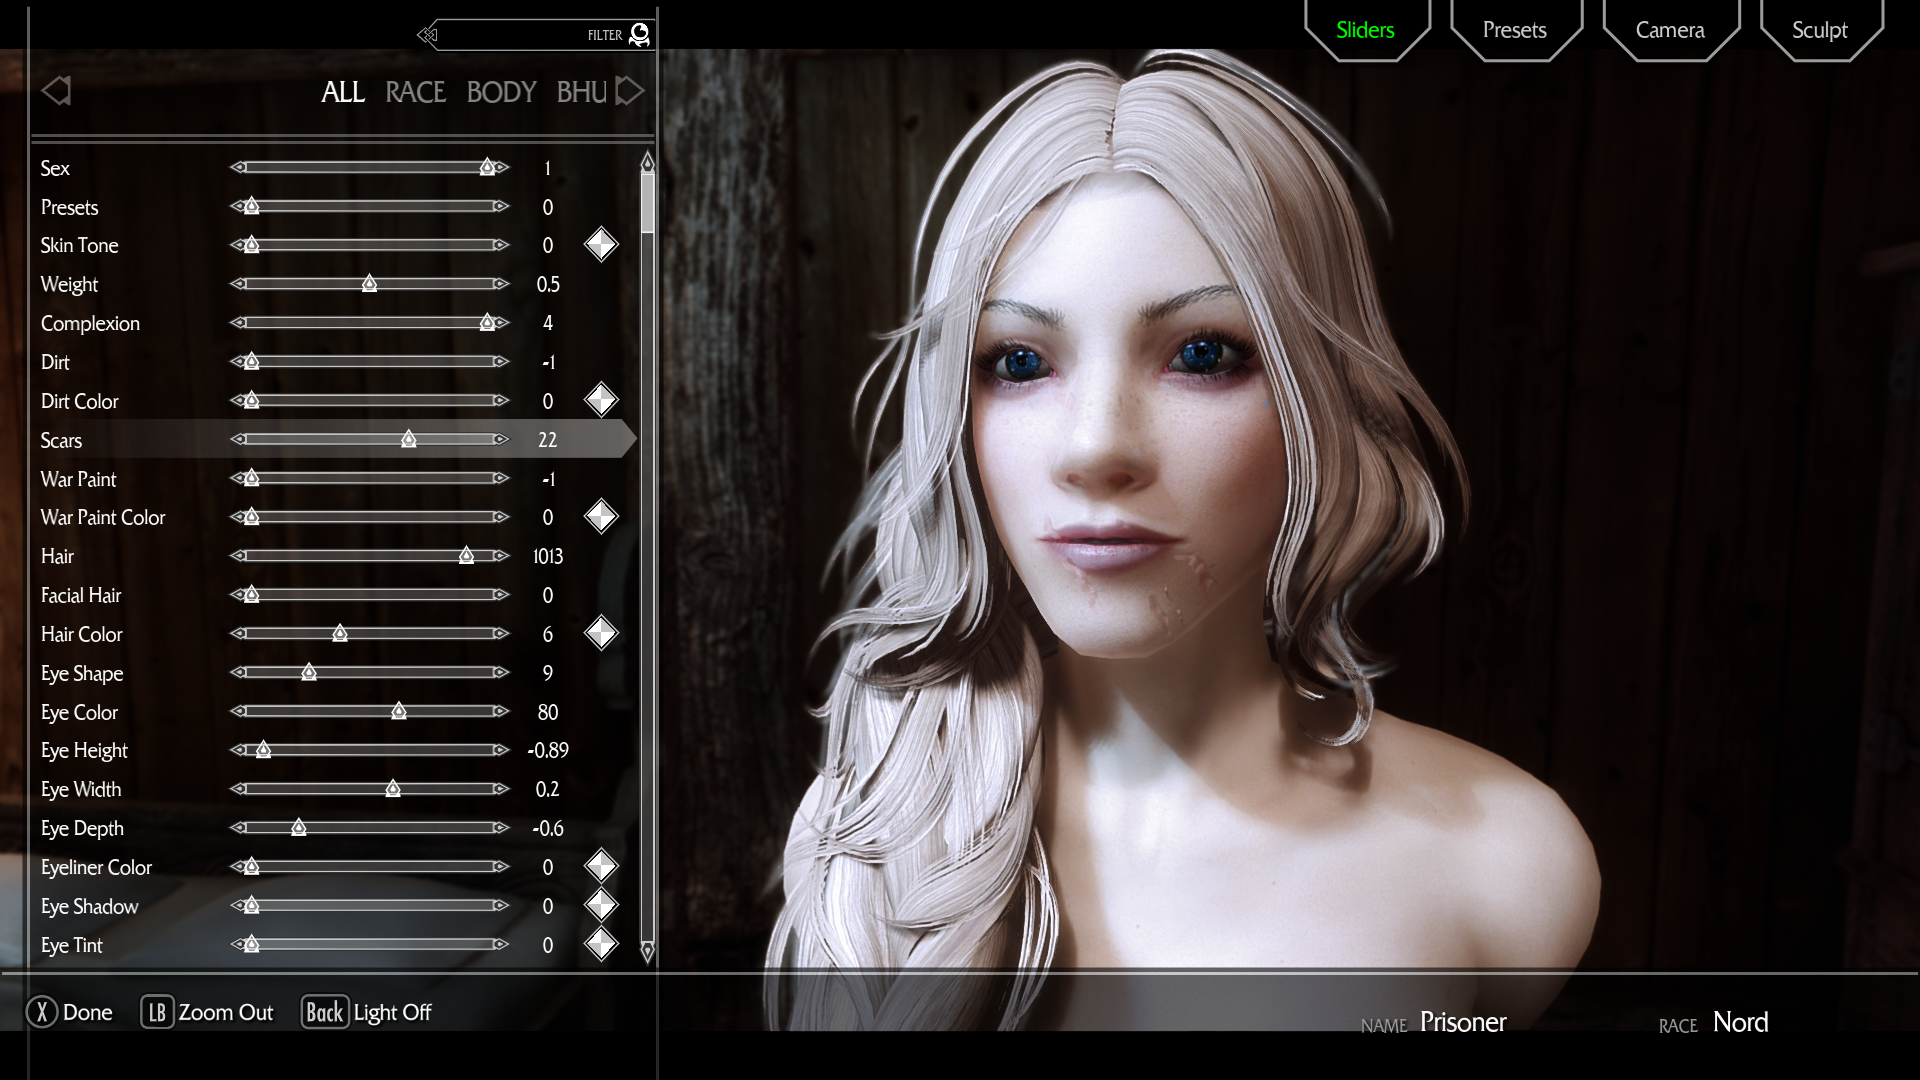Open the Dirt Color picker diamond

coord(601,400)
